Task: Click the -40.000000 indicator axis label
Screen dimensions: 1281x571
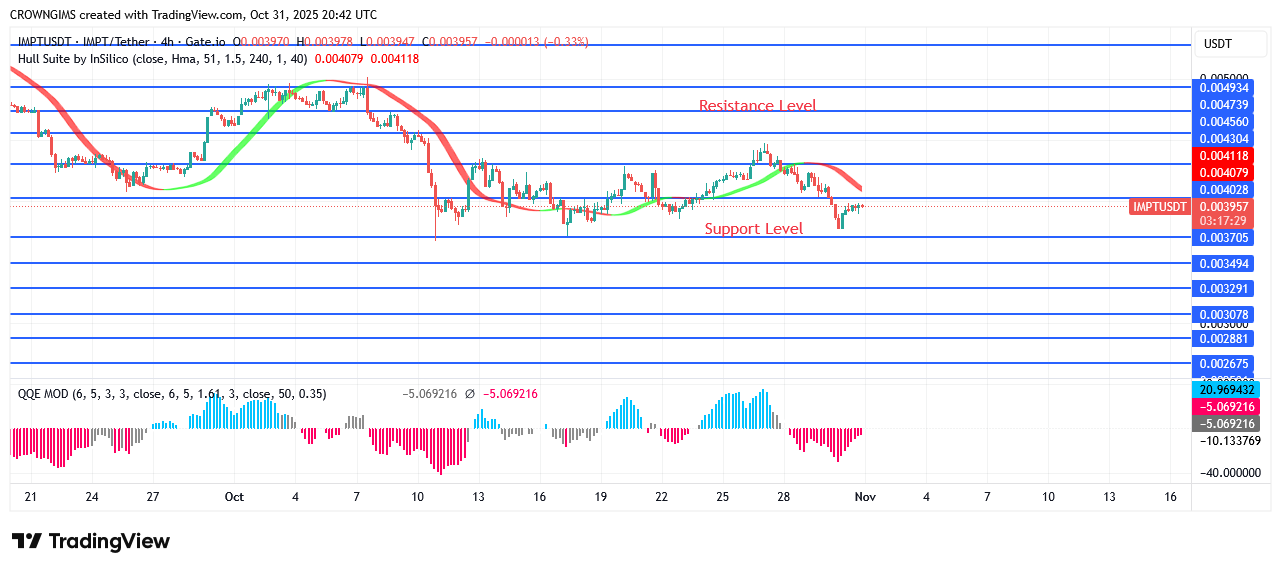Action: tap(1229, 474)
